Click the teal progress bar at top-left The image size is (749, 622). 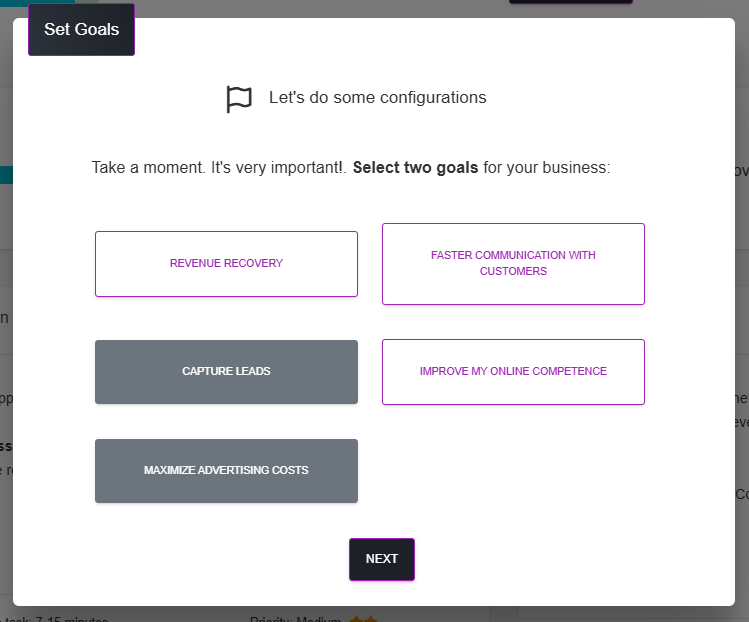(x=37, y=1)
